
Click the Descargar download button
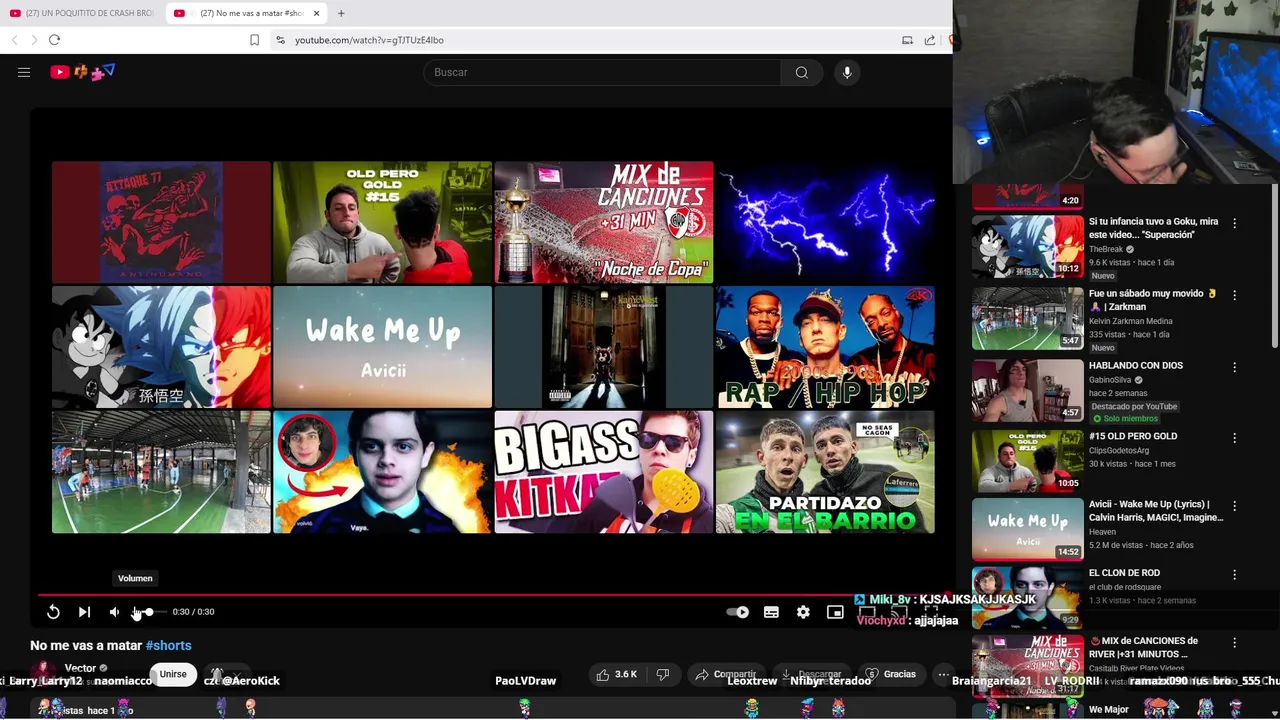[811, 674]
